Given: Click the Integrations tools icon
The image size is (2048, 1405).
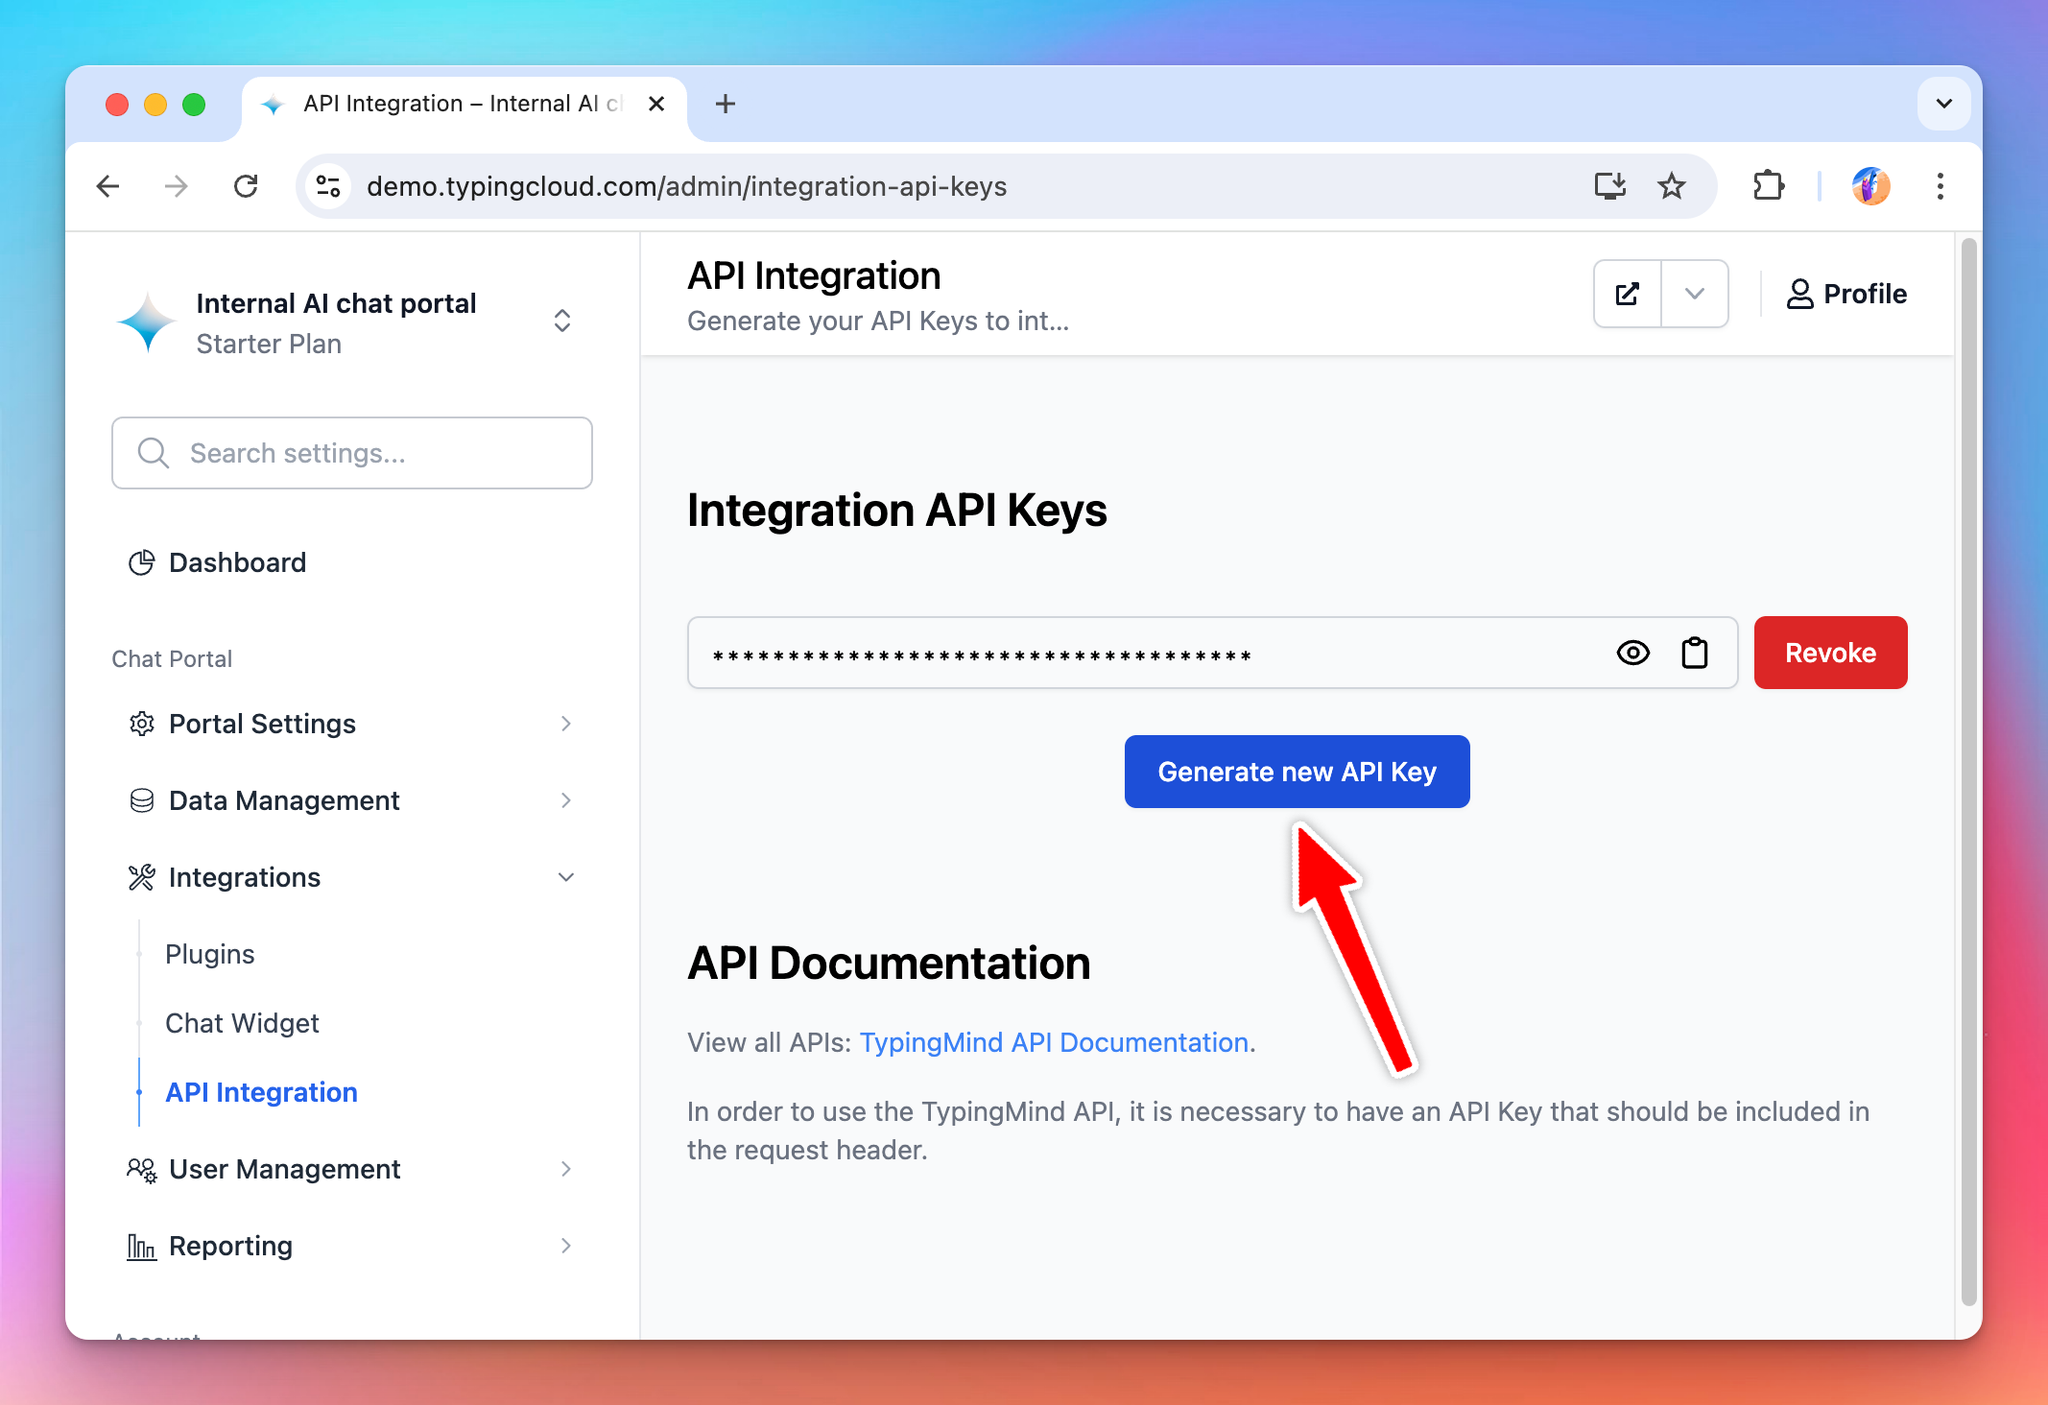Looking at the screenshot, I should coord(141,878).
